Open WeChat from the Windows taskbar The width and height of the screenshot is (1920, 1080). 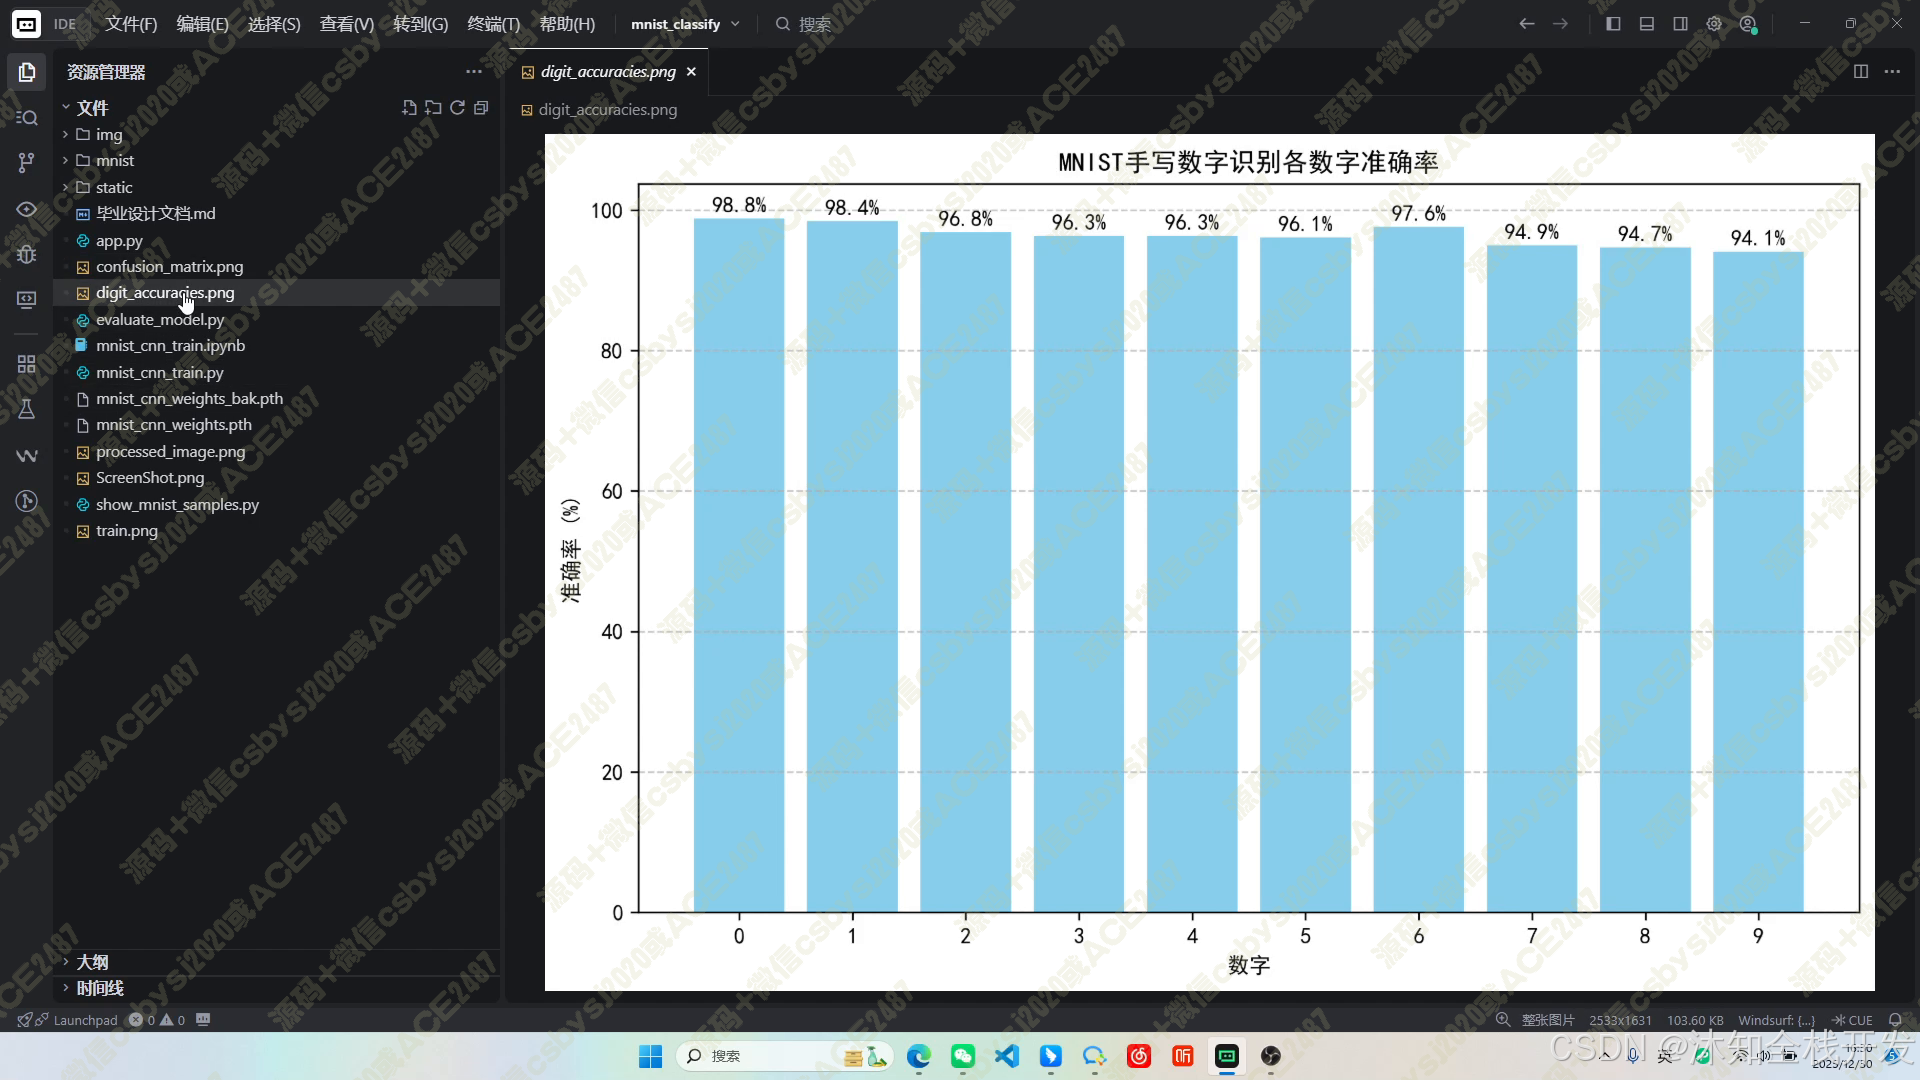click(x=963, y=1056)
